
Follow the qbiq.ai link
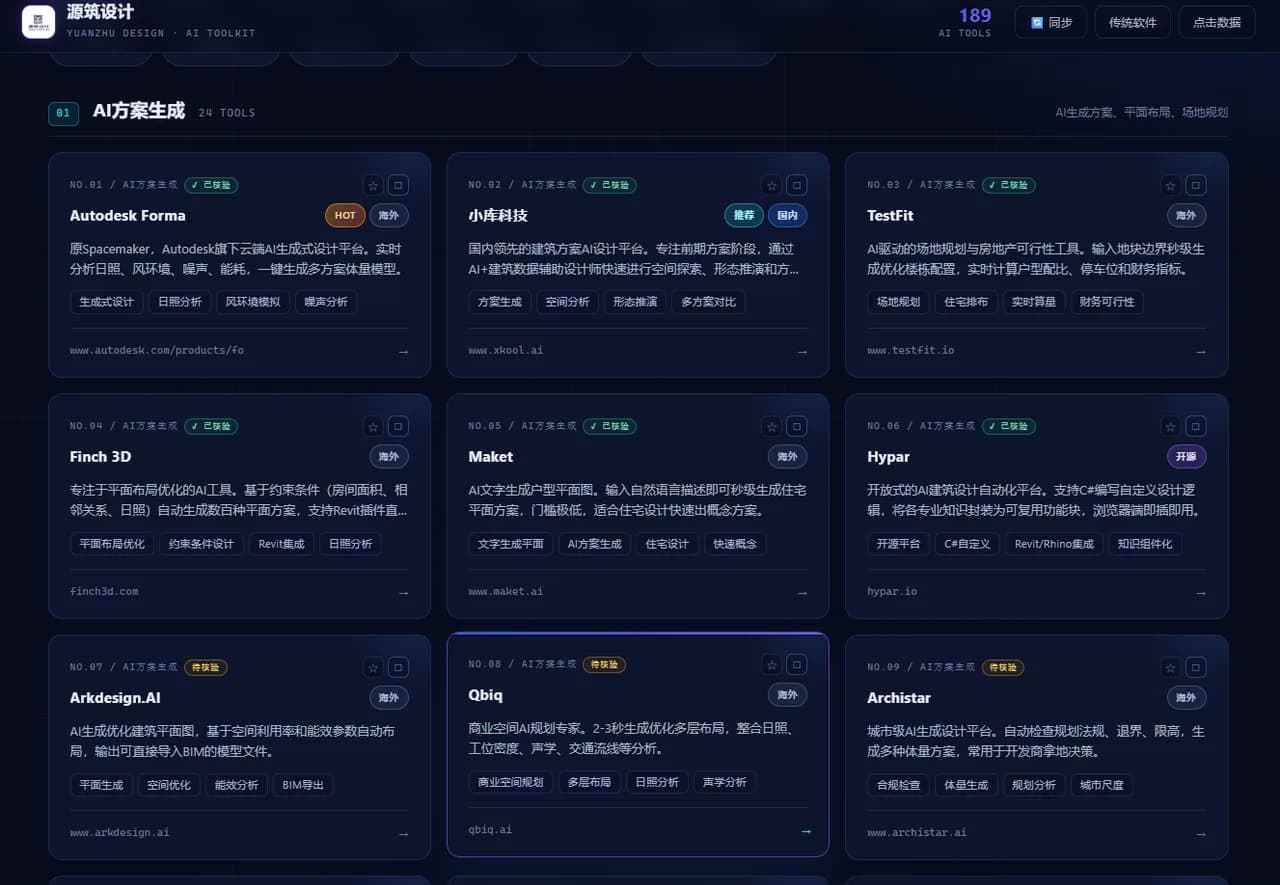click(x=490, y=830)
